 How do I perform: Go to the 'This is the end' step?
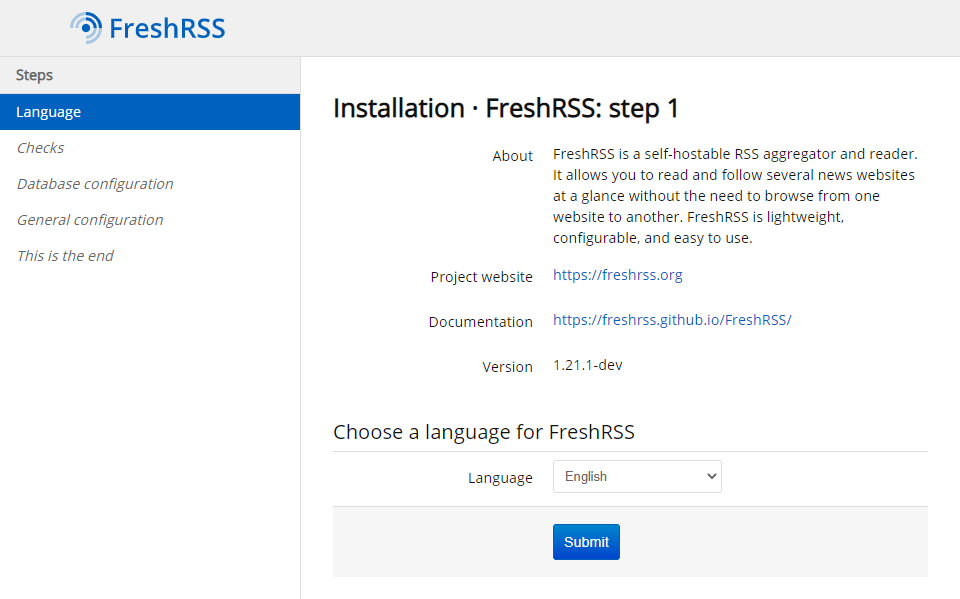[x=64, y=255]
